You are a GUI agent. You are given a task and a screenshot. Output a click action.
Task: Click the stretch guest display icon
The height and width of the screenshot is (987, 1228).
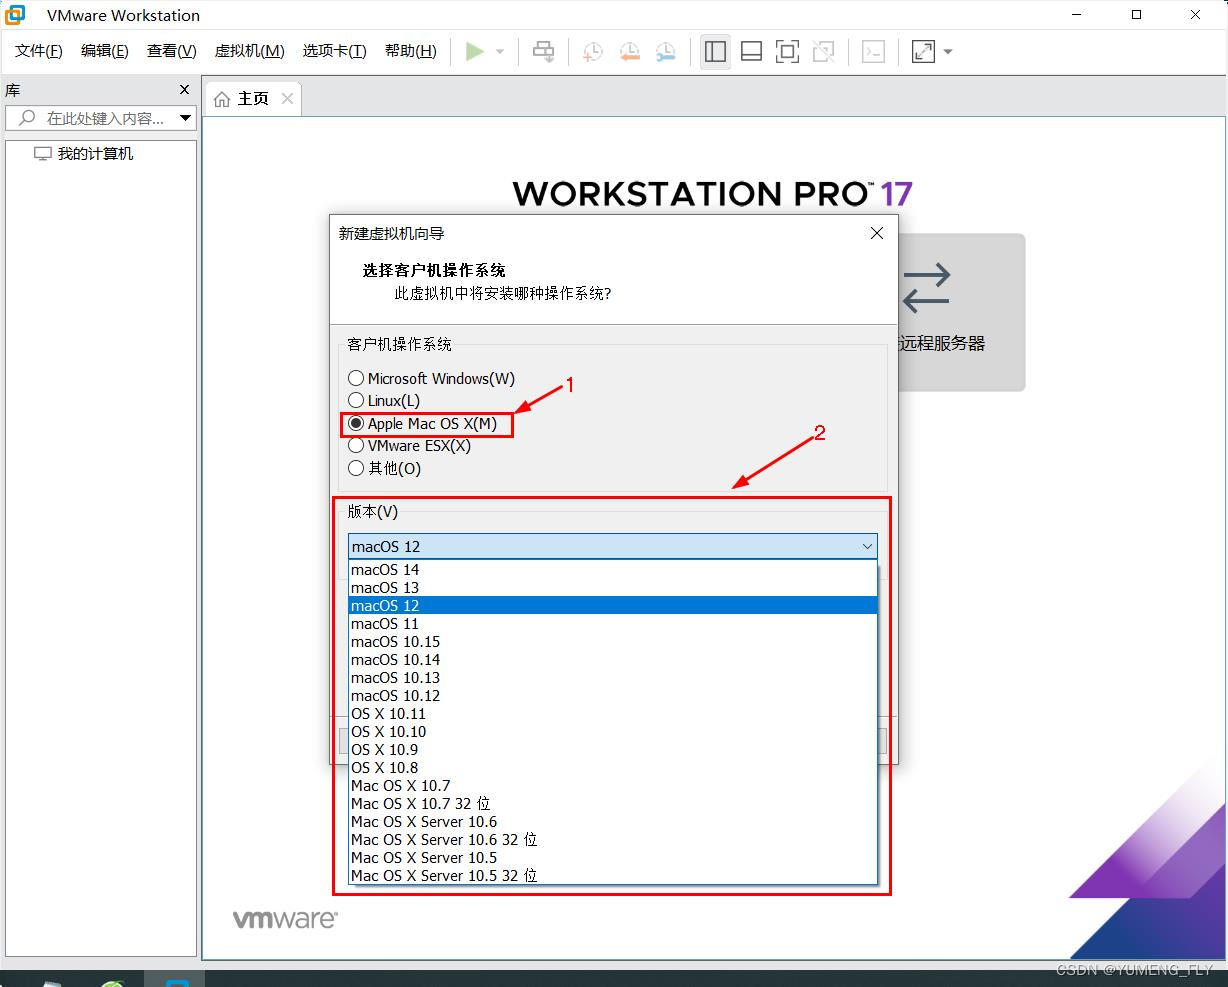[923, 51]
